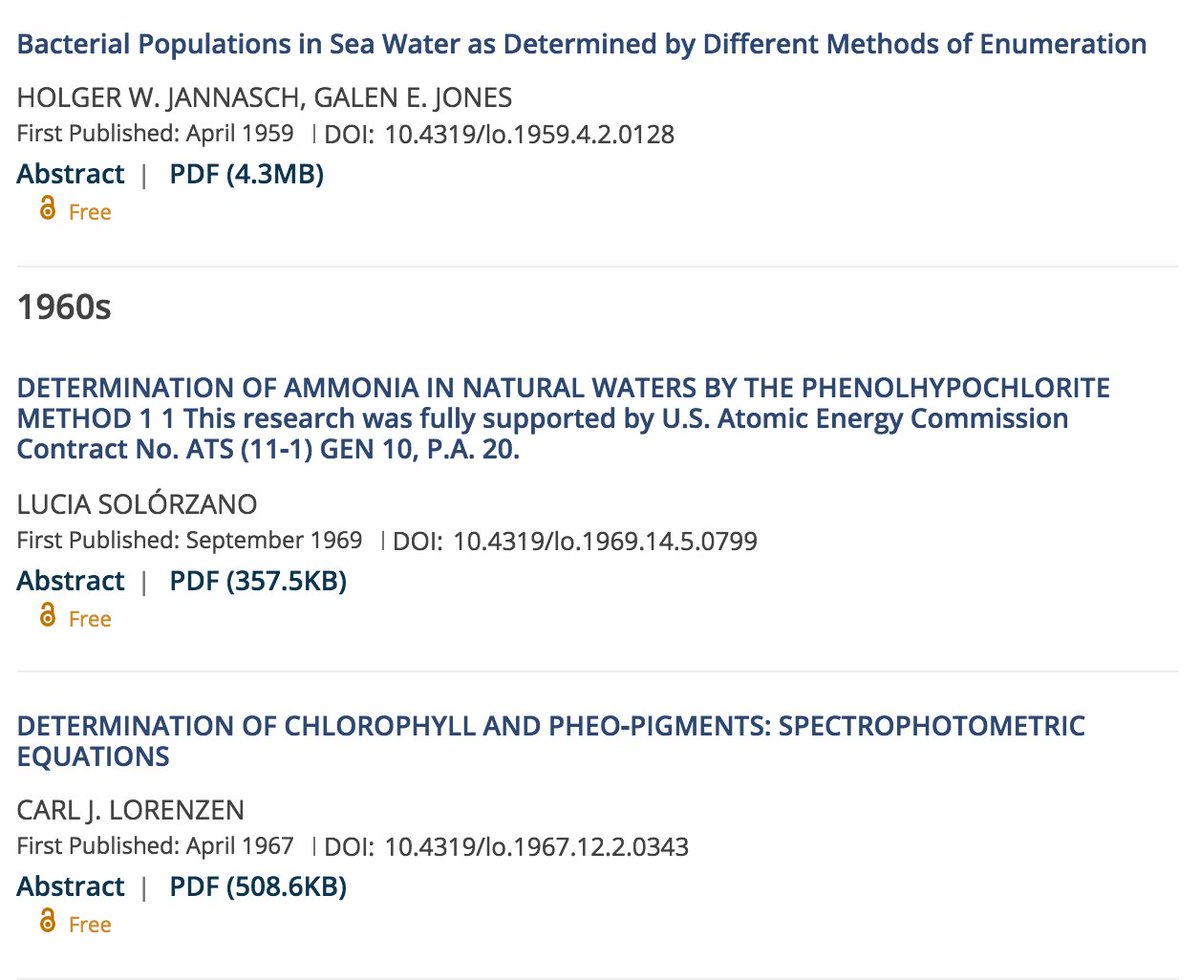Screen dimensions: 1200x980
Task: Download the 508.6KB PDF
Action: pos(258,887)
